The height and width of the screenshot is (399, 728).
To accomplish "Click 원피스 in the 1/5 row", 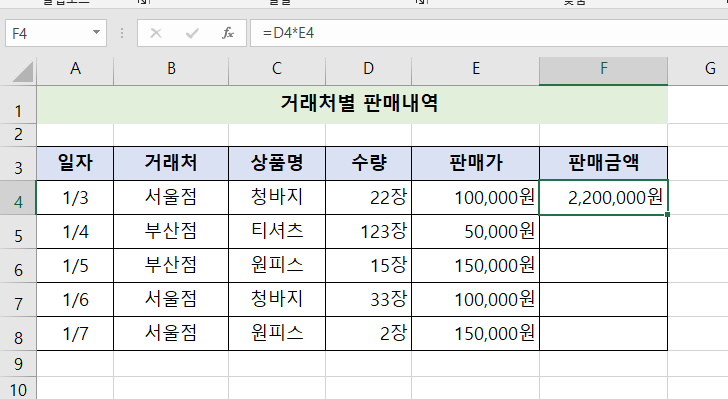I will click(x=277, y=266).
